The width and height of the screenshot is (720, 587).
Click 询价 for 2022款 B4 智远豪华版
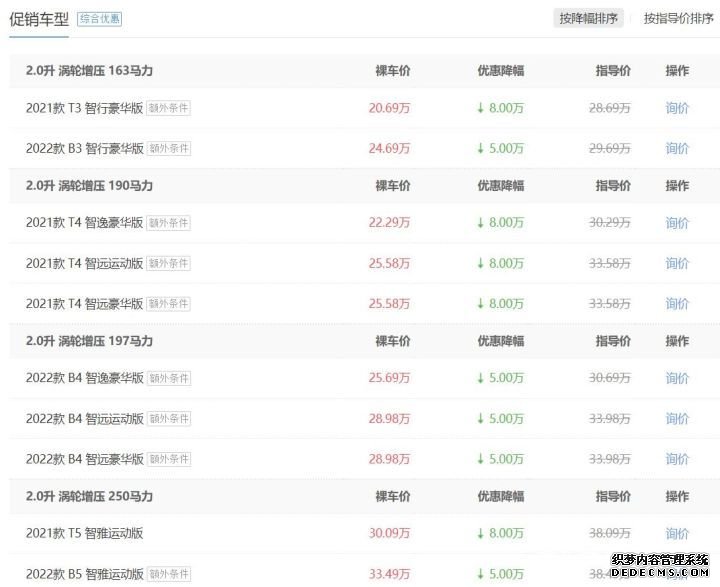tap(677, 459)
